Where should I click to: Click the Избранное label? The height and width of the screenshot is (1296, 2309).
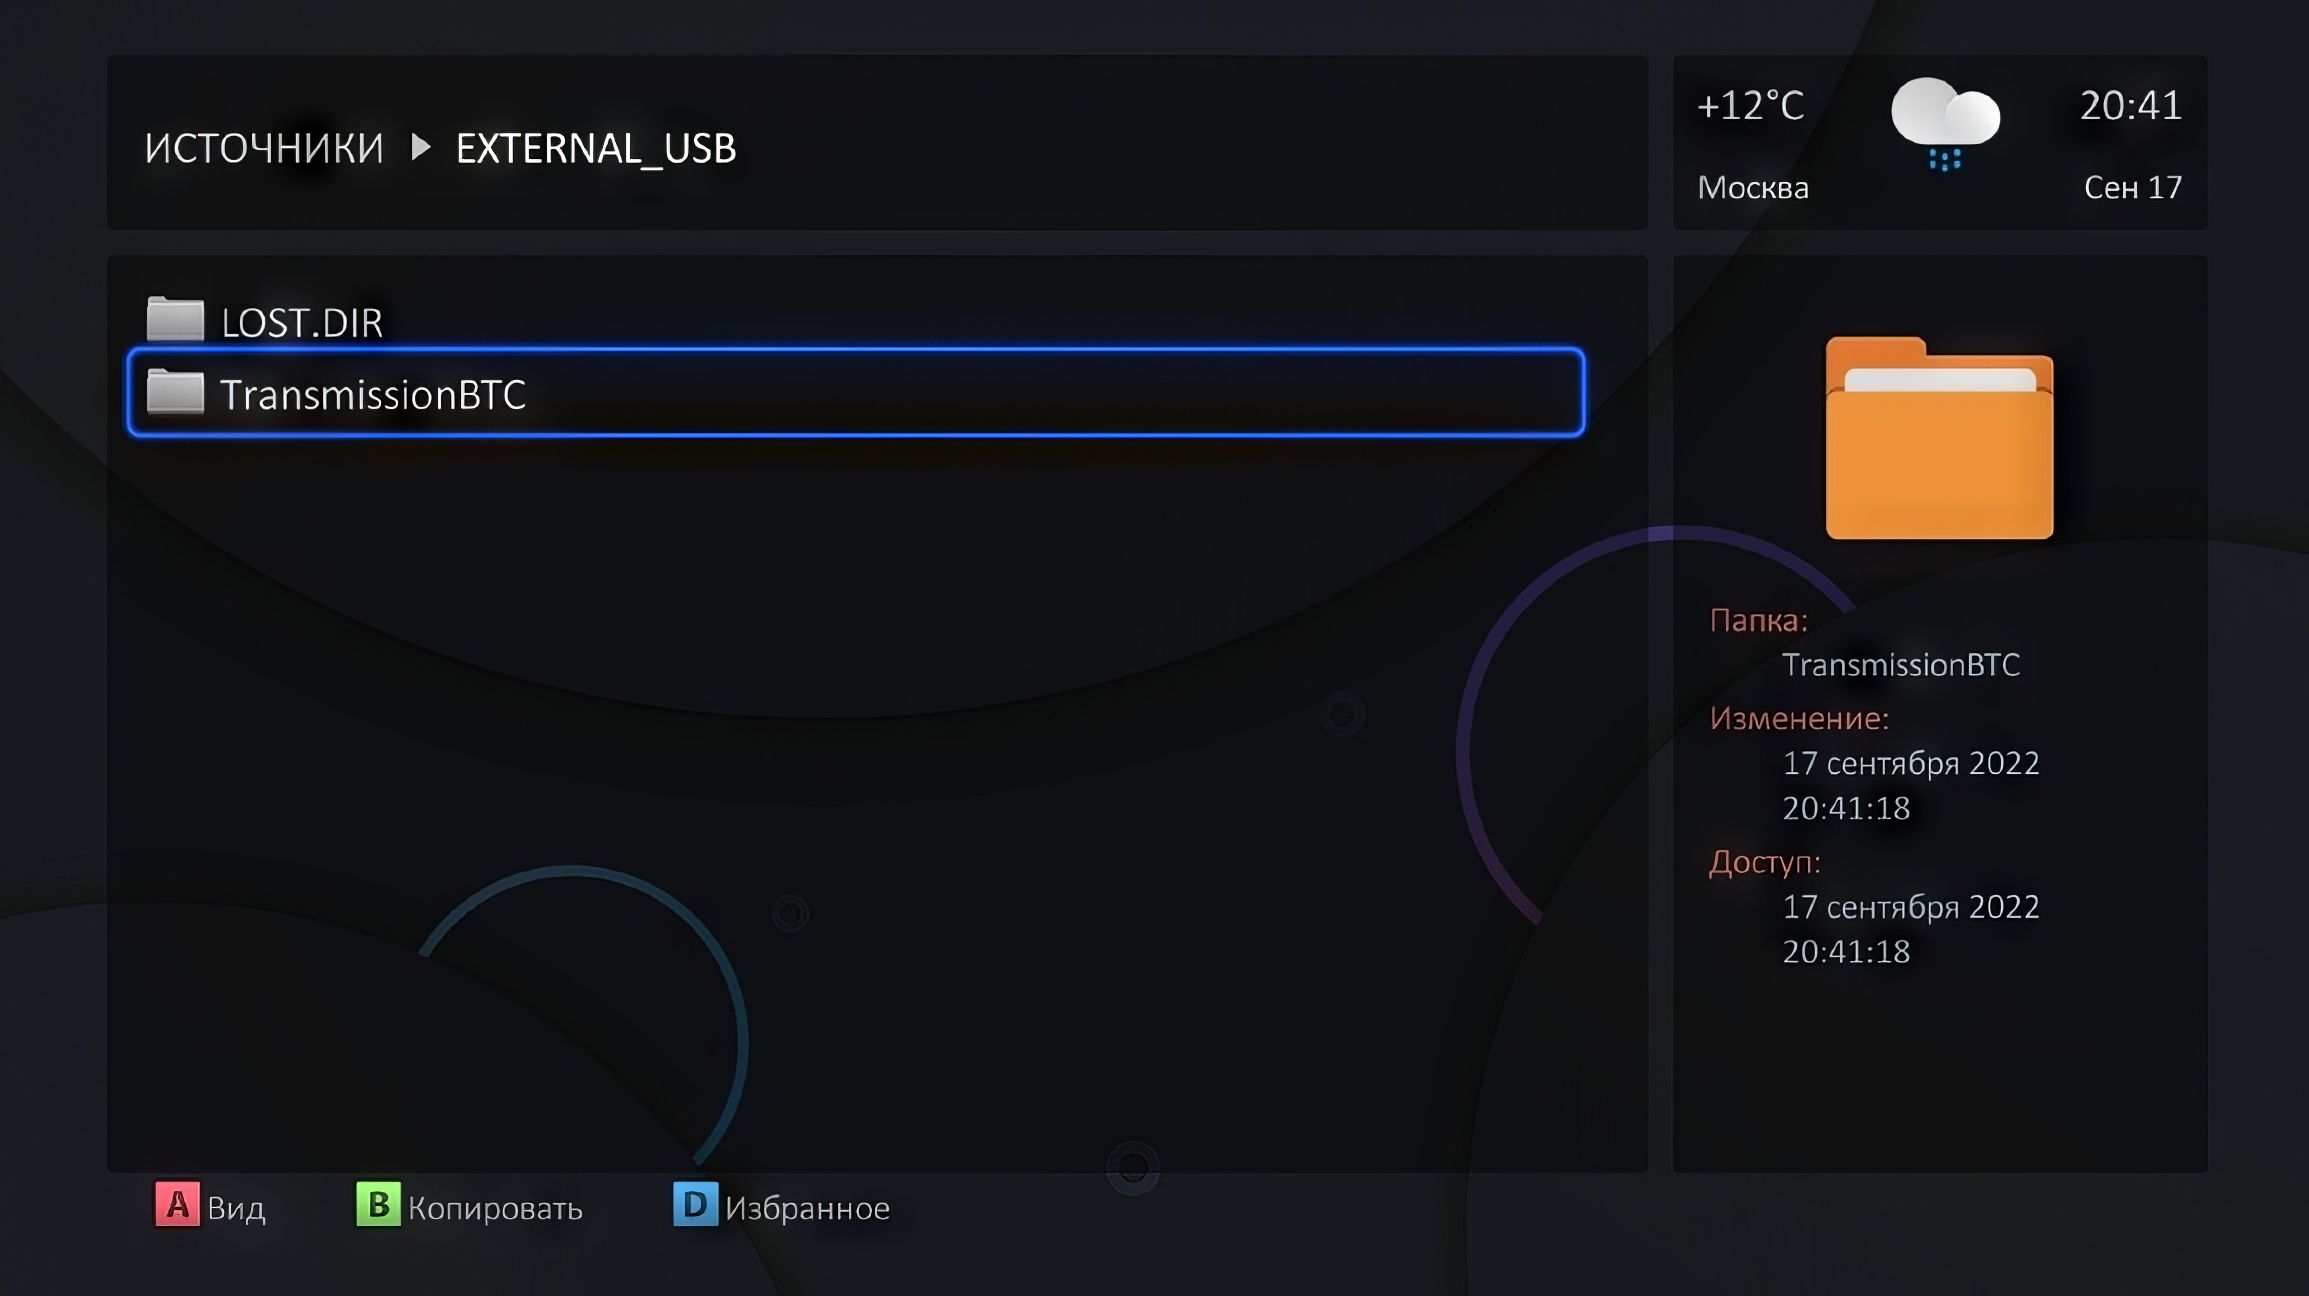807,1208
